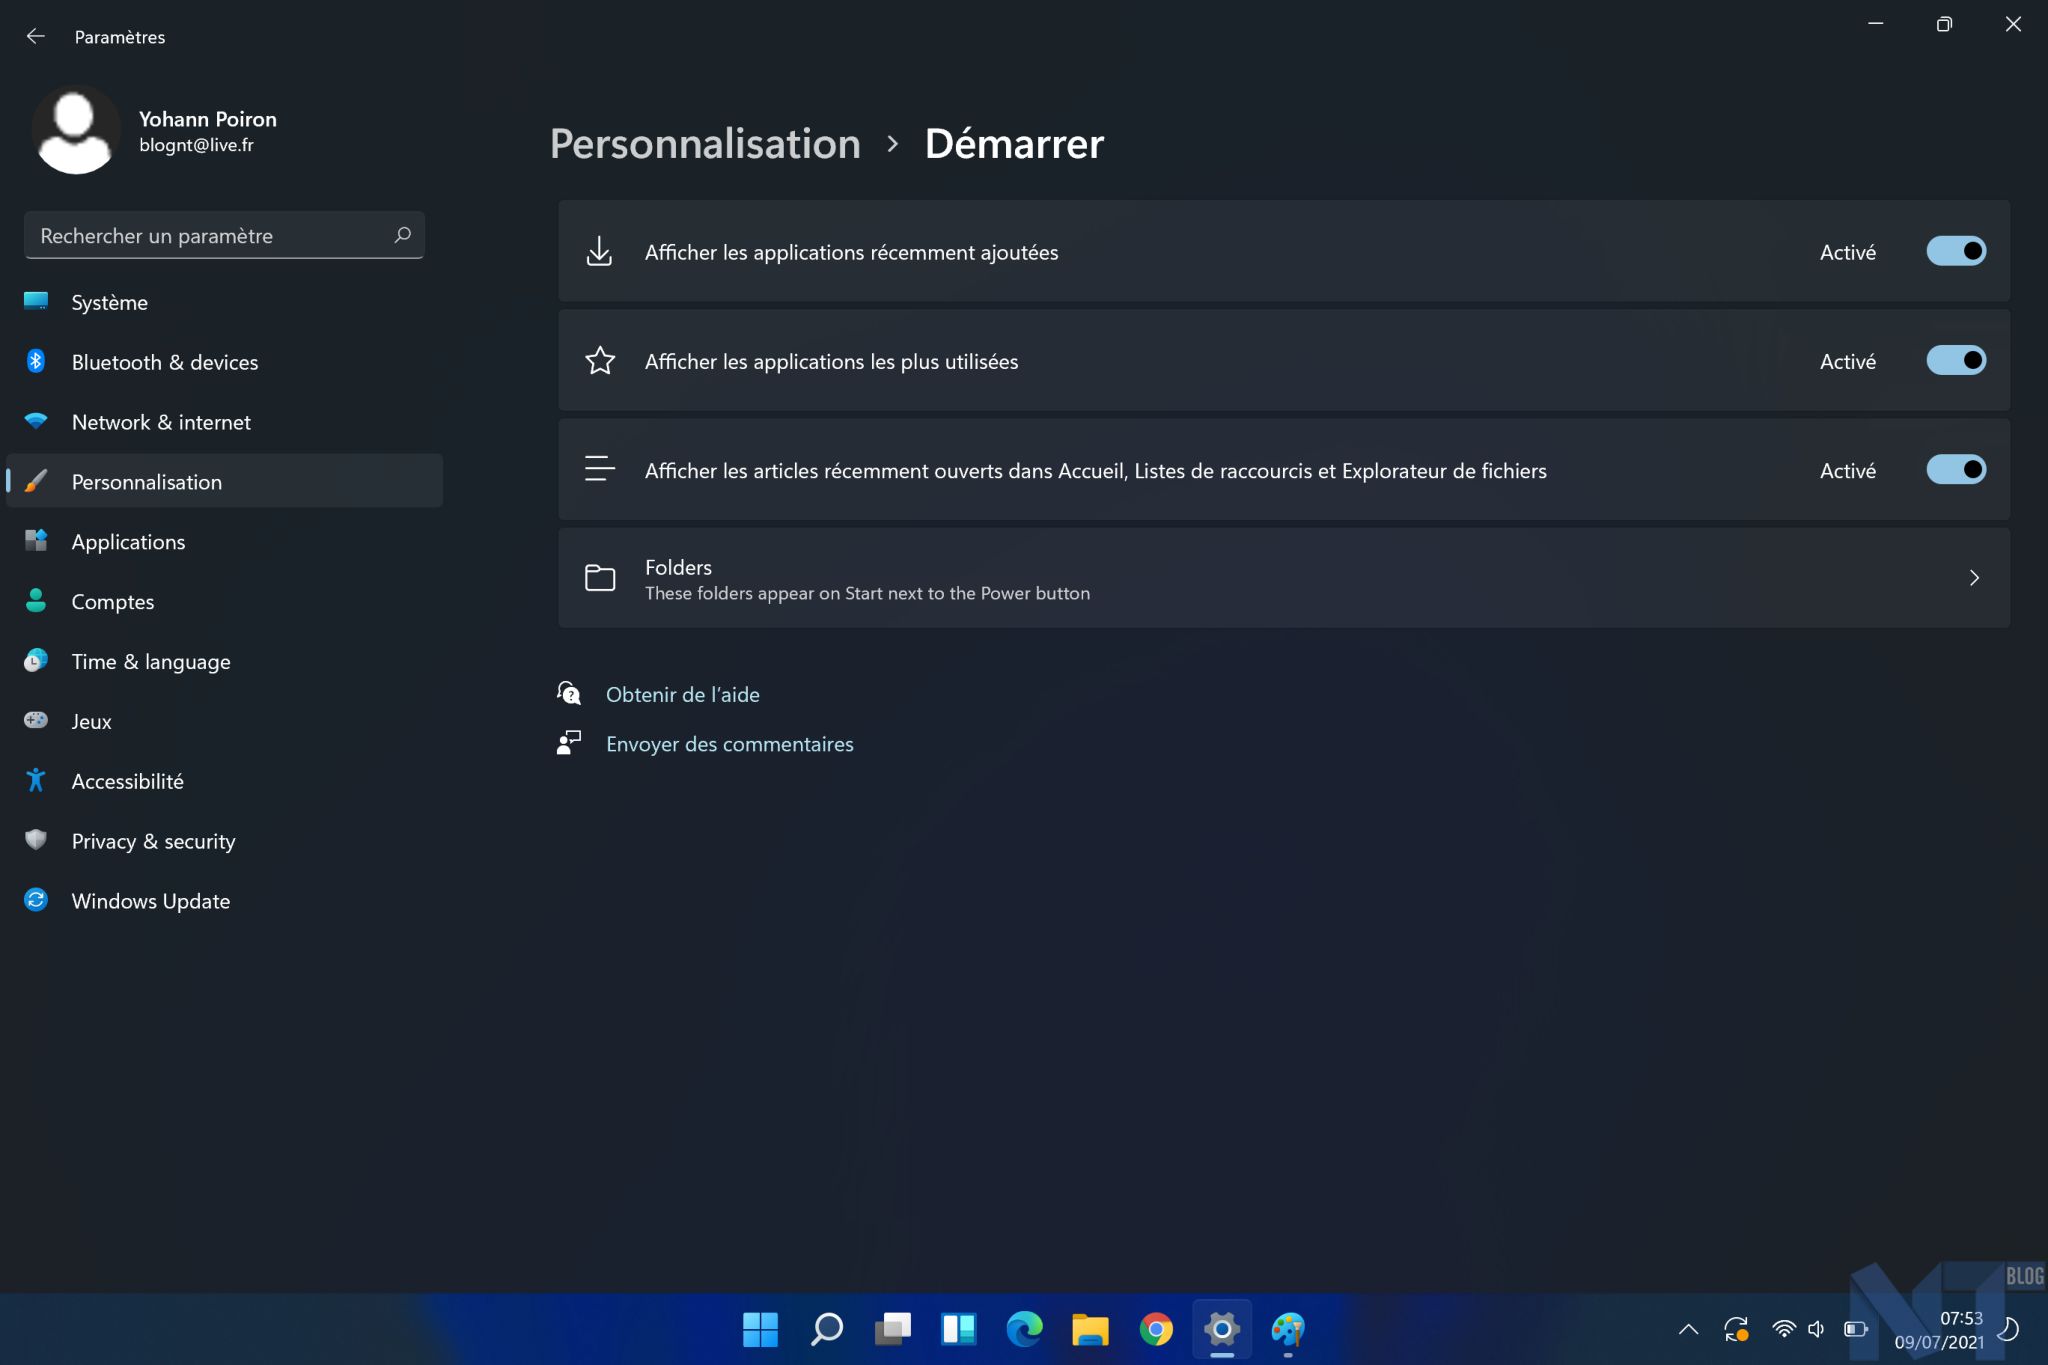Open the Système settings section
The width and height of the screenshot is (2048, 1365).
(109, 301)
